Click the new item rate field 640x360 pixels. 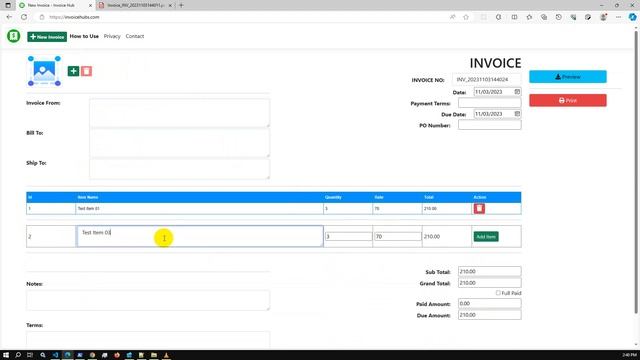point(398,236)
